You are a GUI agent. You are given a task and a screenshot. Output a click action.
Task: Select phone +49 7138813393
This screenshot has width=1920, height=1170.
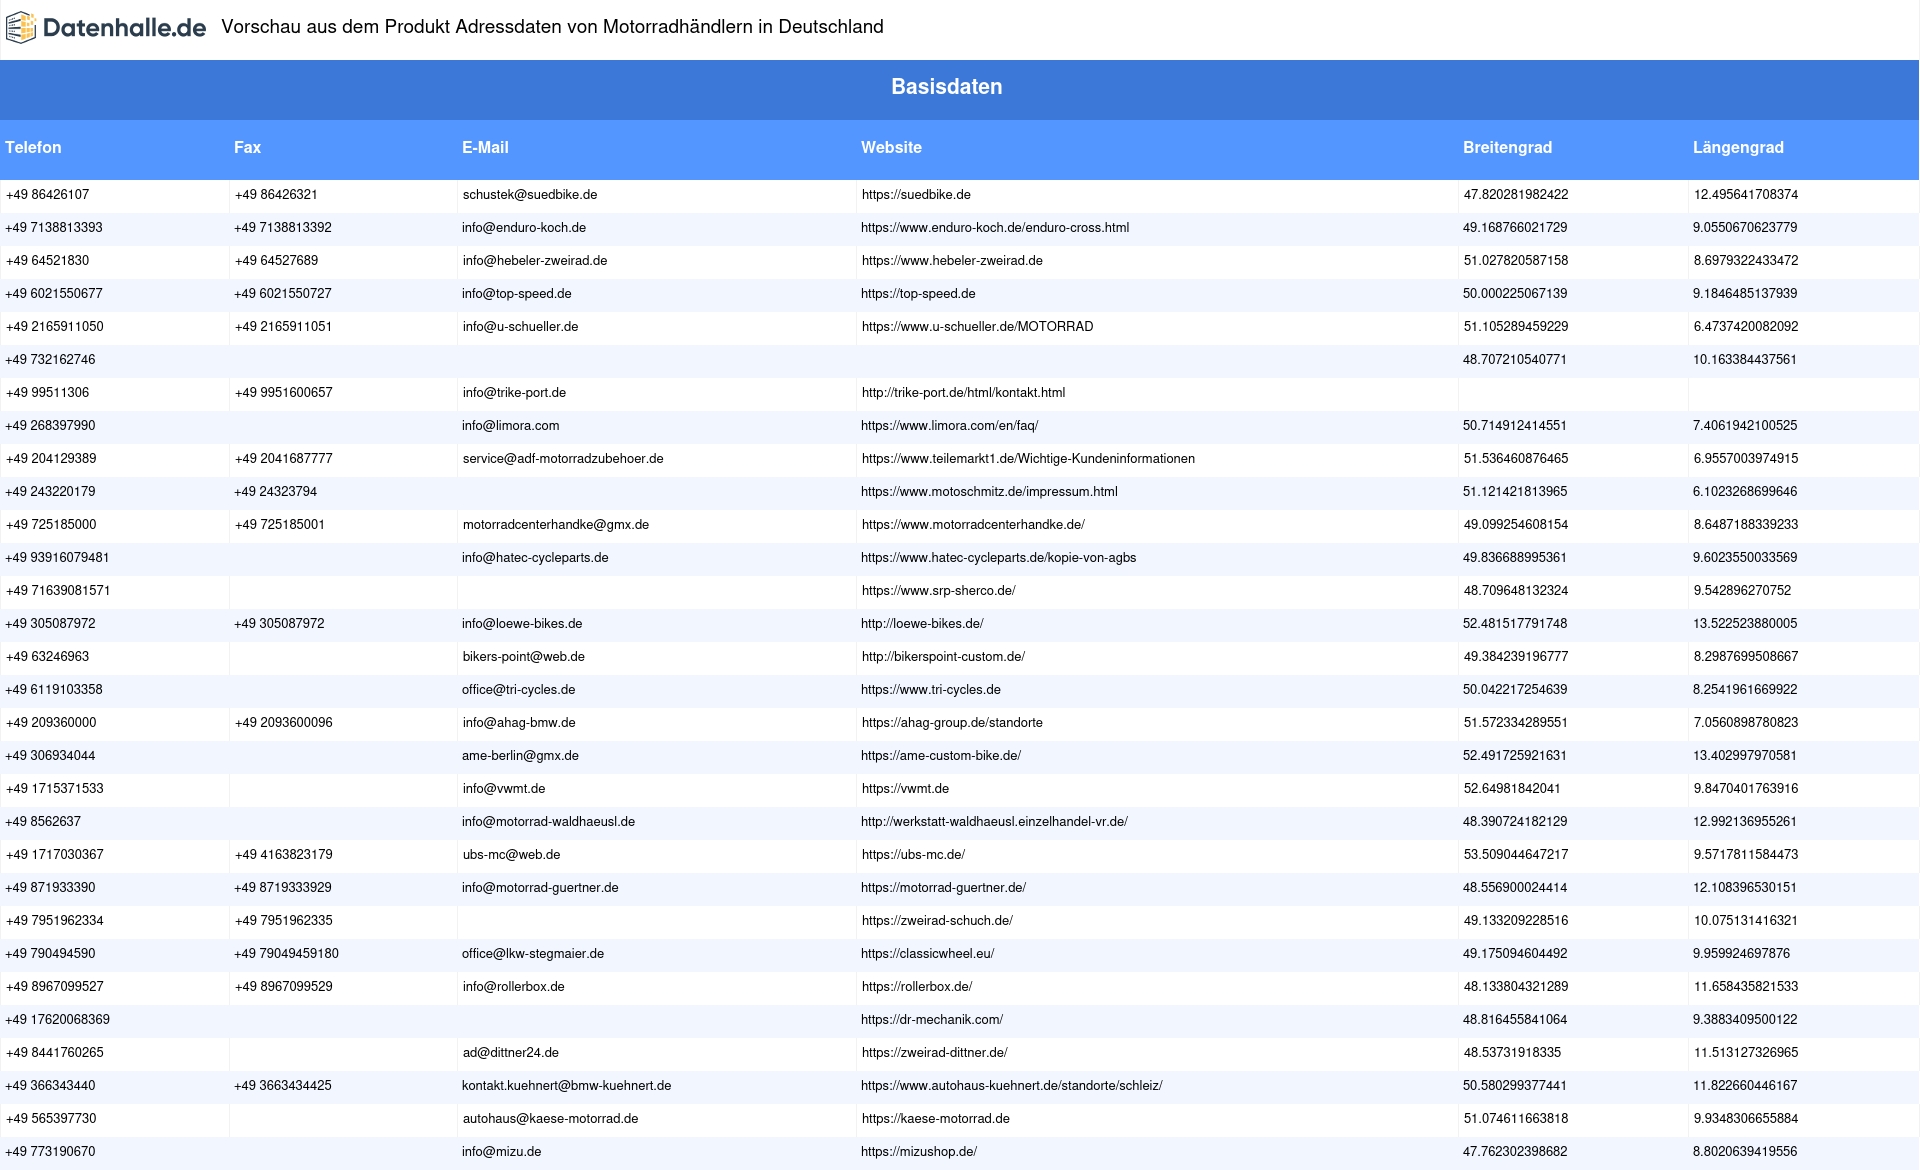[54, 228]
